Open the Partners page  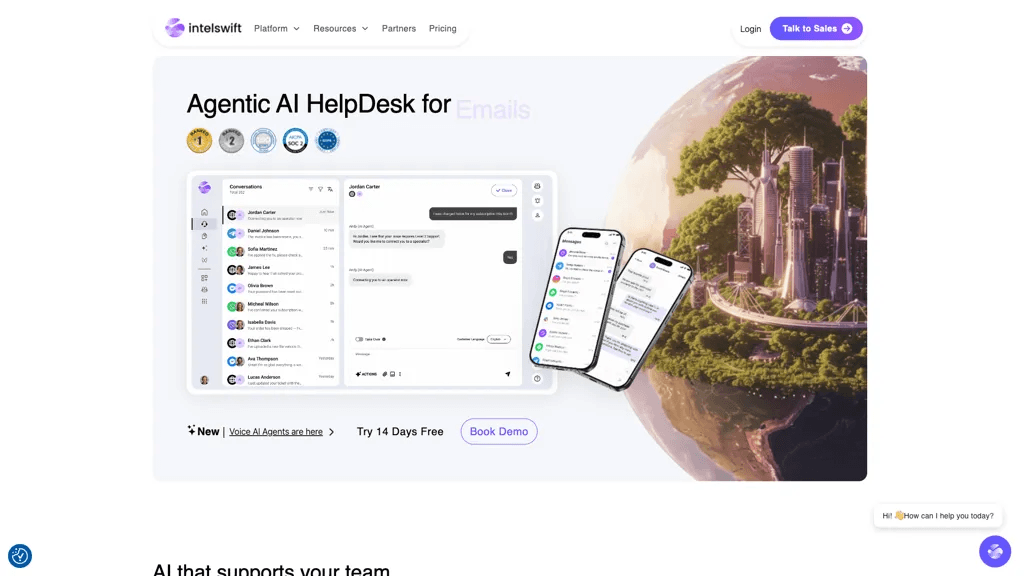(398, 29)
